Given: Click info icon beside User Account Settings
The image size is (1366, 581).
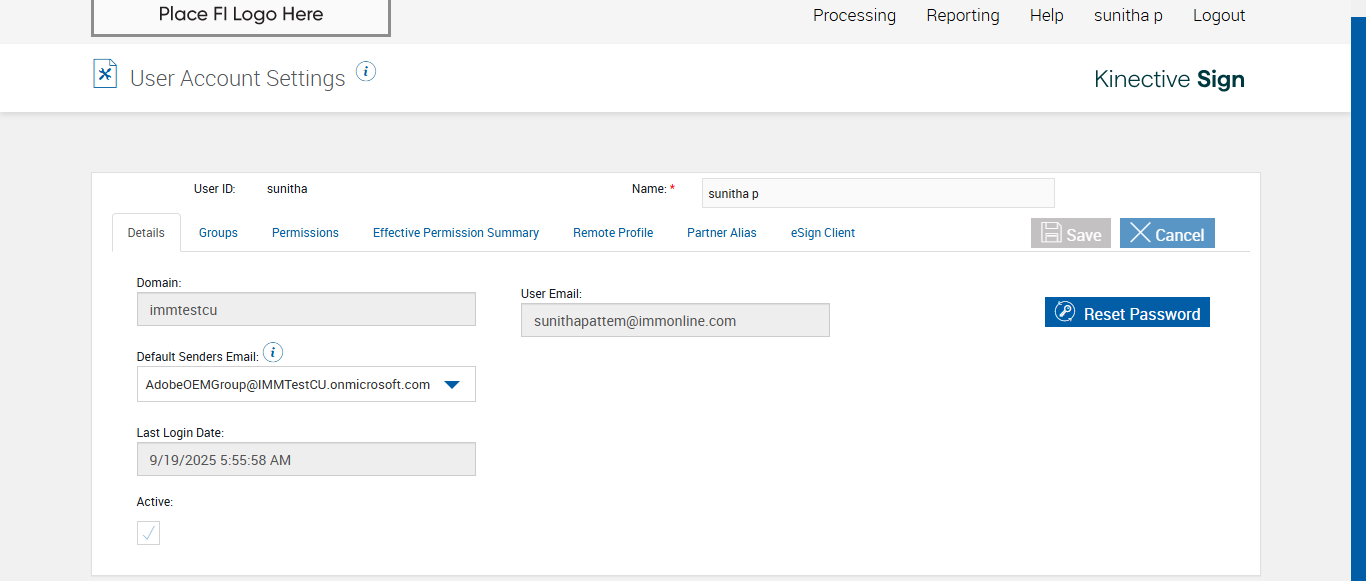Looking at the screenshot, I should point(366,72).
